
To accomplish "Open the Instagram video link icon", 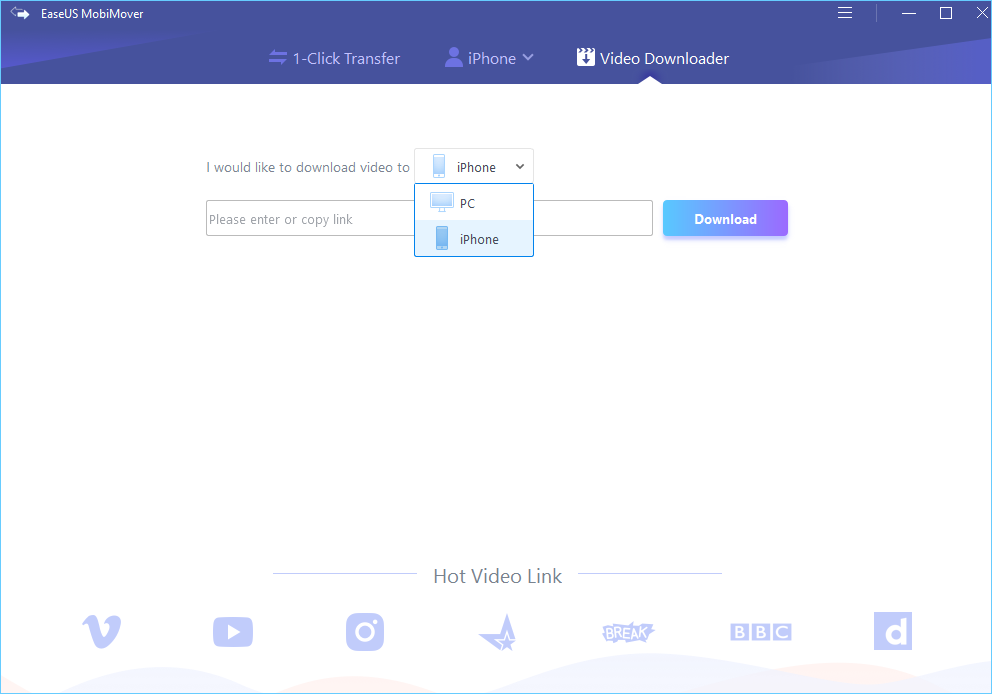I will coord(364,631).
